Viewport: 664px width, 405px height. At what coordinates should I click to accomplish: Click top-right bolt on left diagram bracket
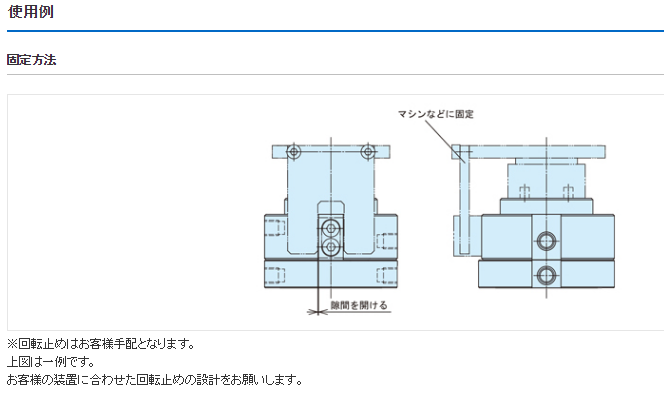(x=368, y=152)
